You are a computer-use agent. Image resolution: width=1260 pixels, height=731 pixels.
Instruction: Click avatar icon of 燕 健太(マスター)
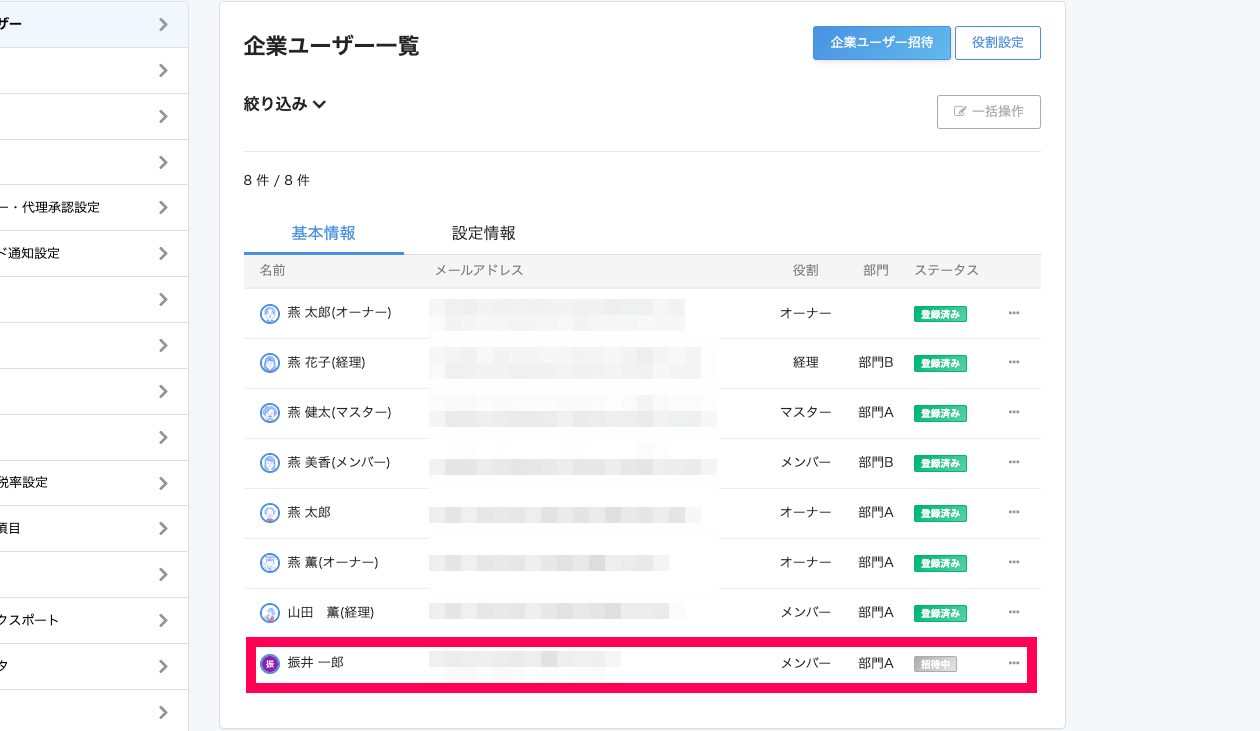(269, 413)
